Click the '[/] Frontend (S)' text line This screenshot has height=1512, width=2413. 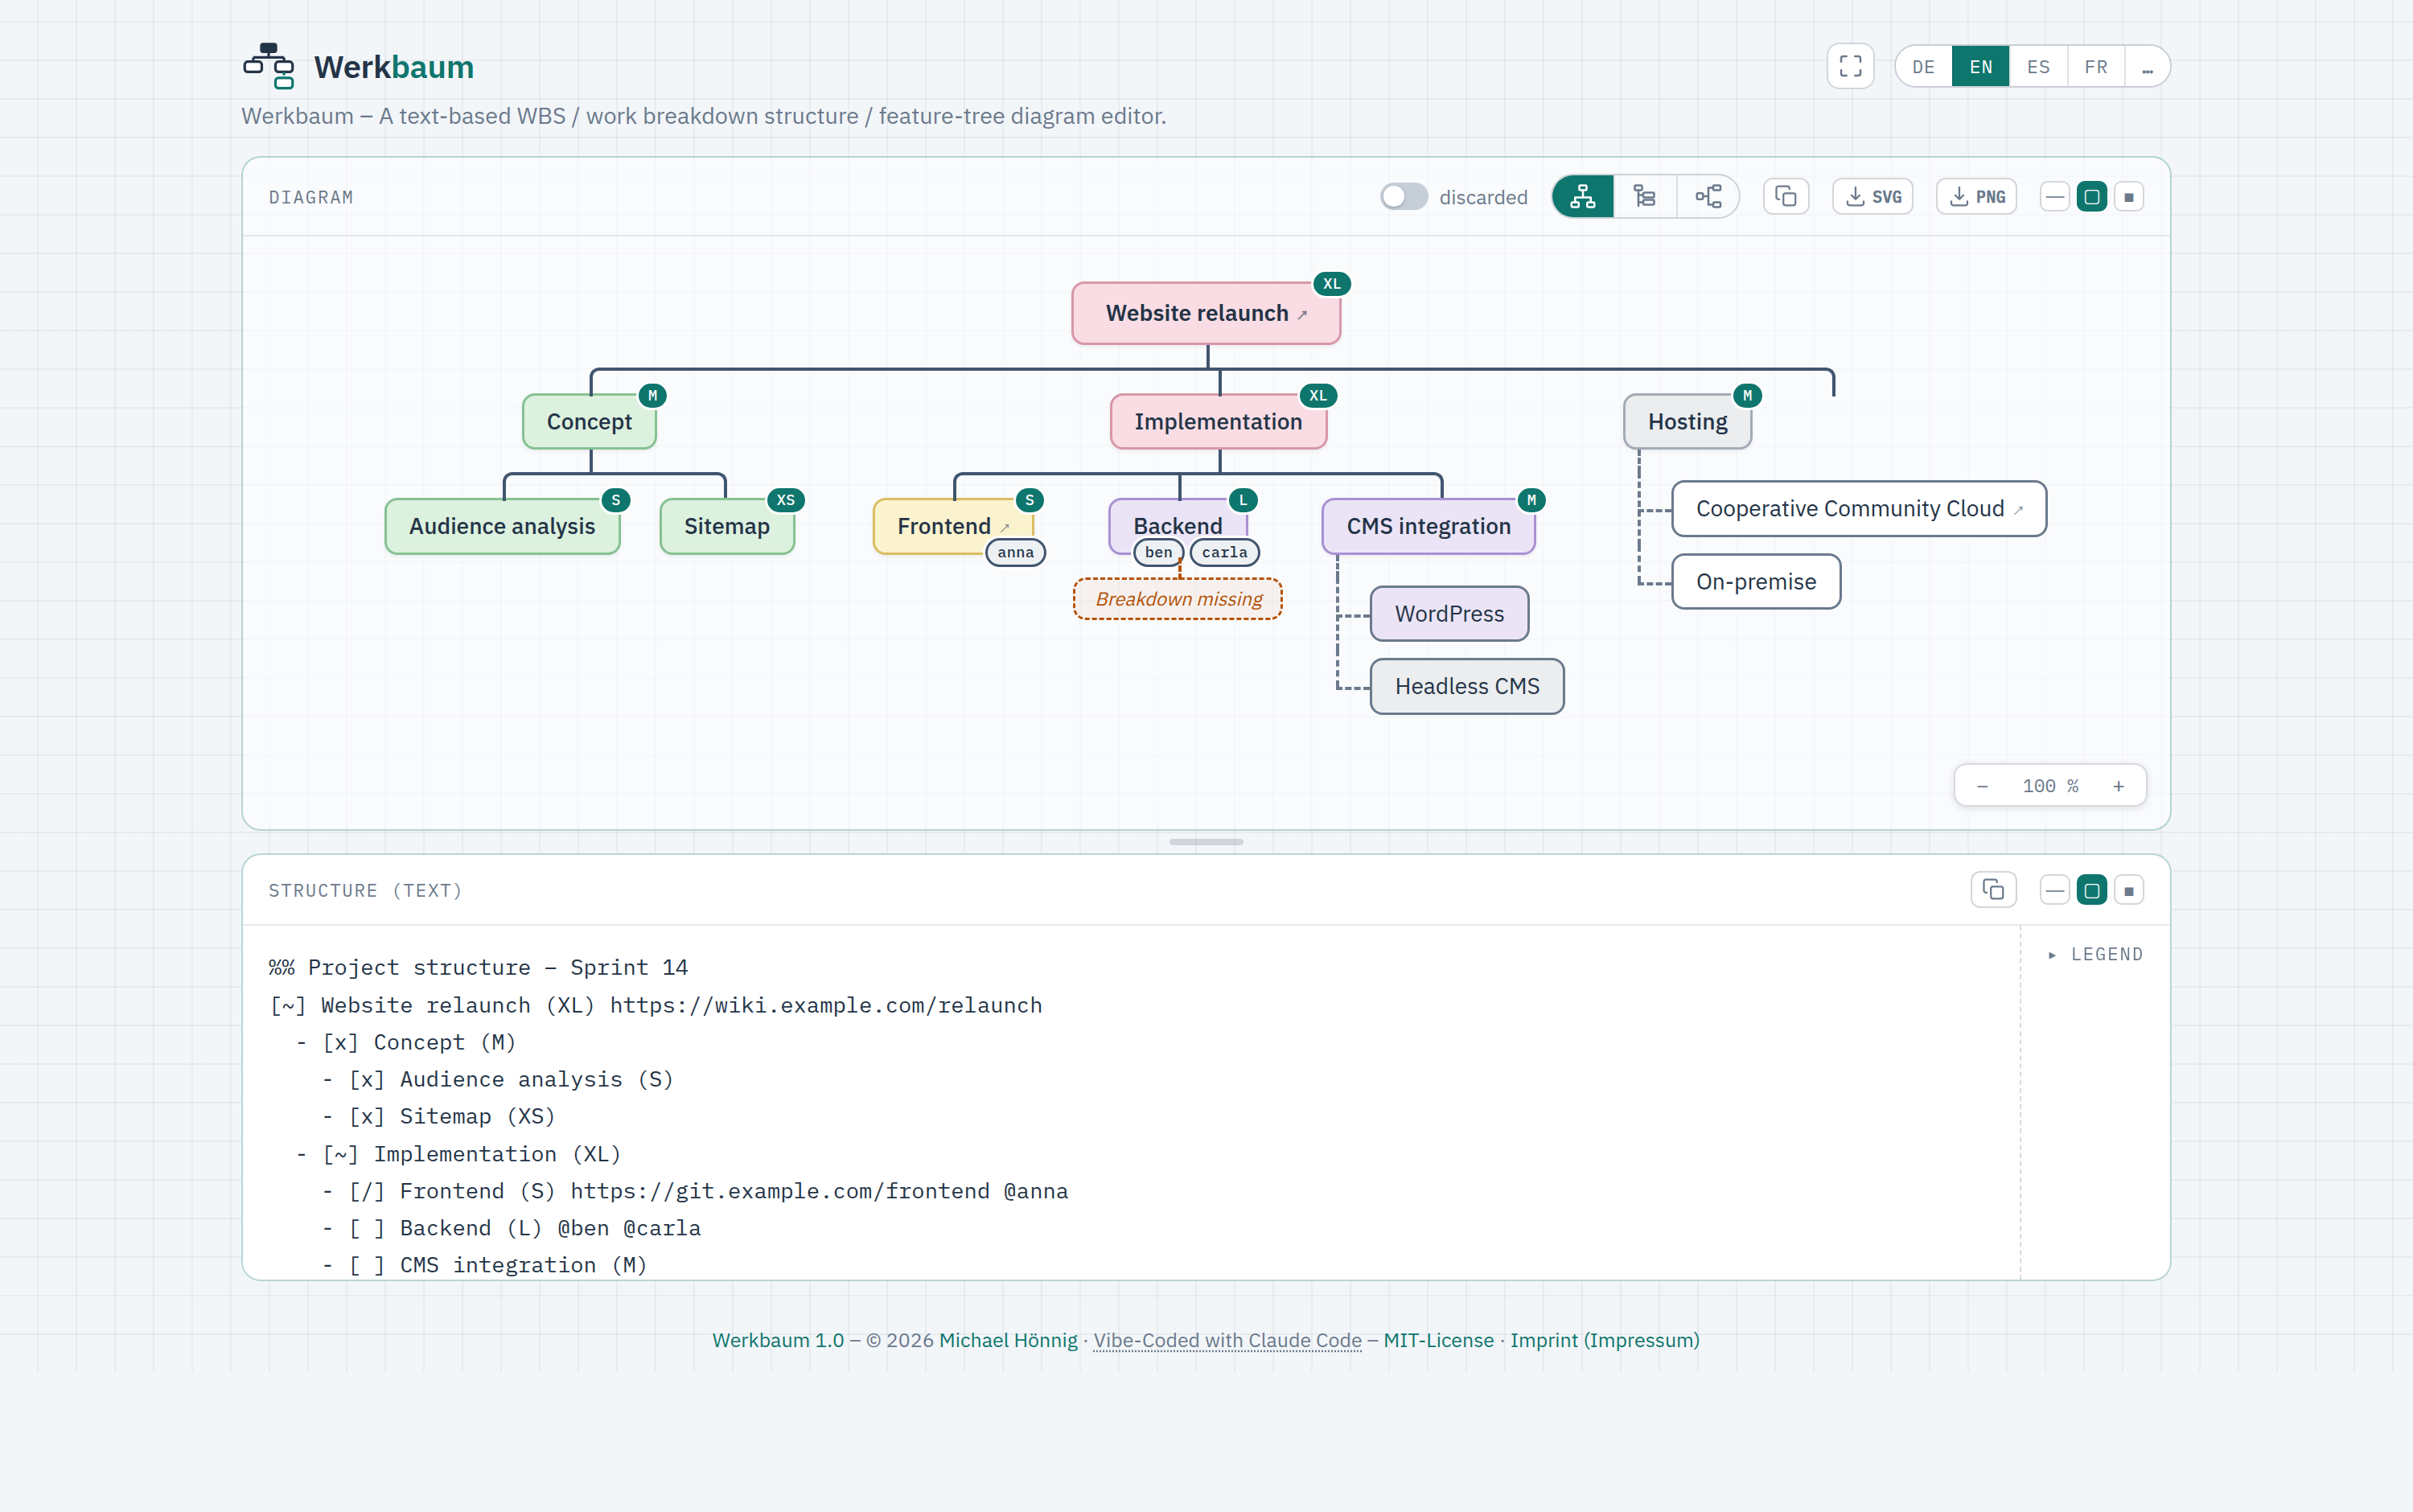(x=694, y=1191)
